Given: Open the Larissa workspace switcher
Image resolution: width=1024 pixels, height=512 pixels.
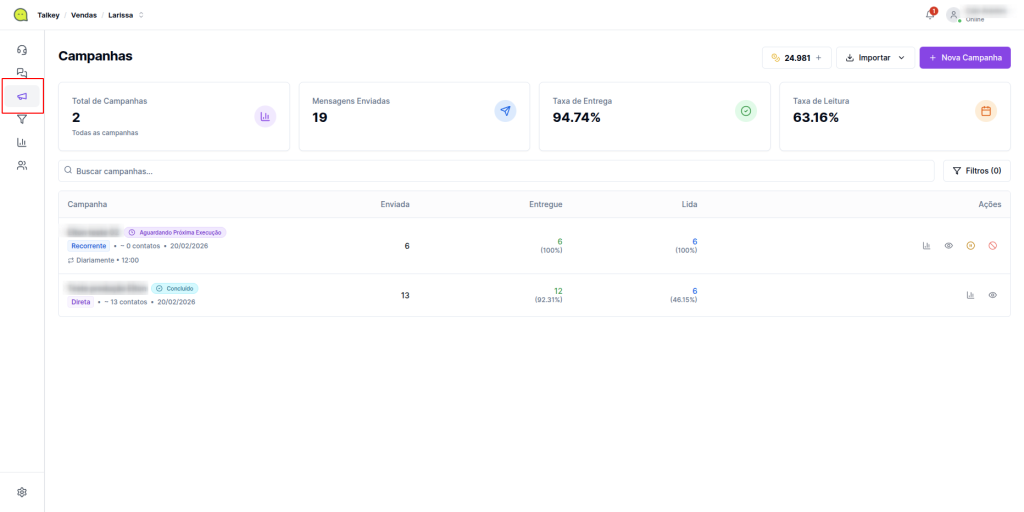Looking at the screenshot, I should click(x=126, y=15).
